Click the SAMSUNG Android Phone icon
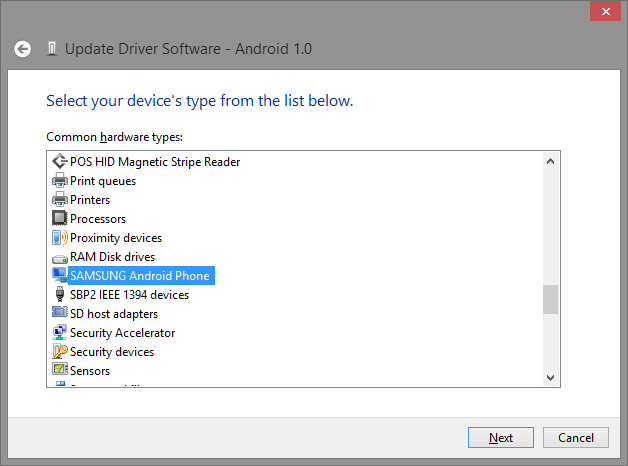628x466 pixels. [59, 276]
